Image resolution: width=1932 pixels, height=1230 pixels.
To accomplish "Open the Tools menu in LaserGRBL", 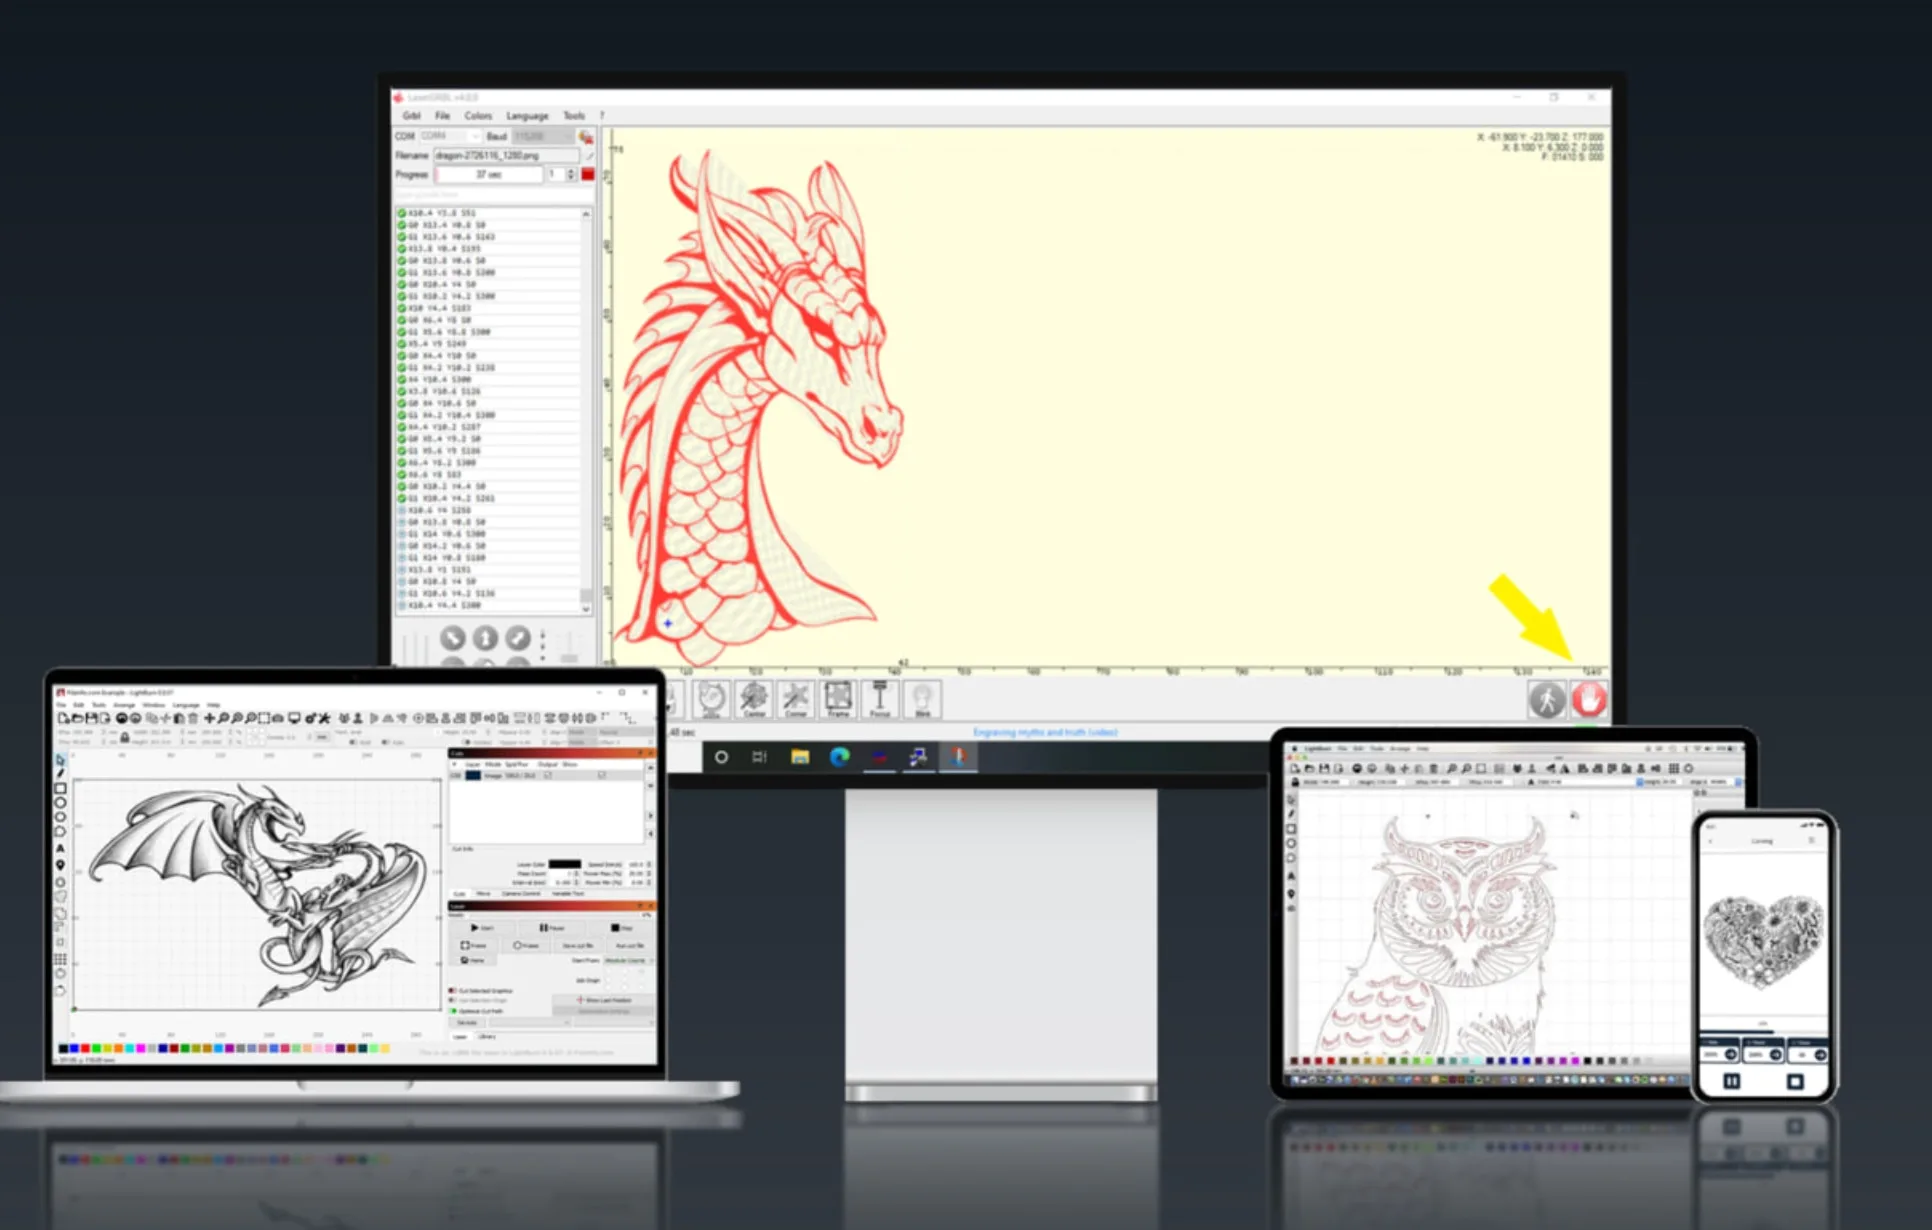I will click(574, 116).
